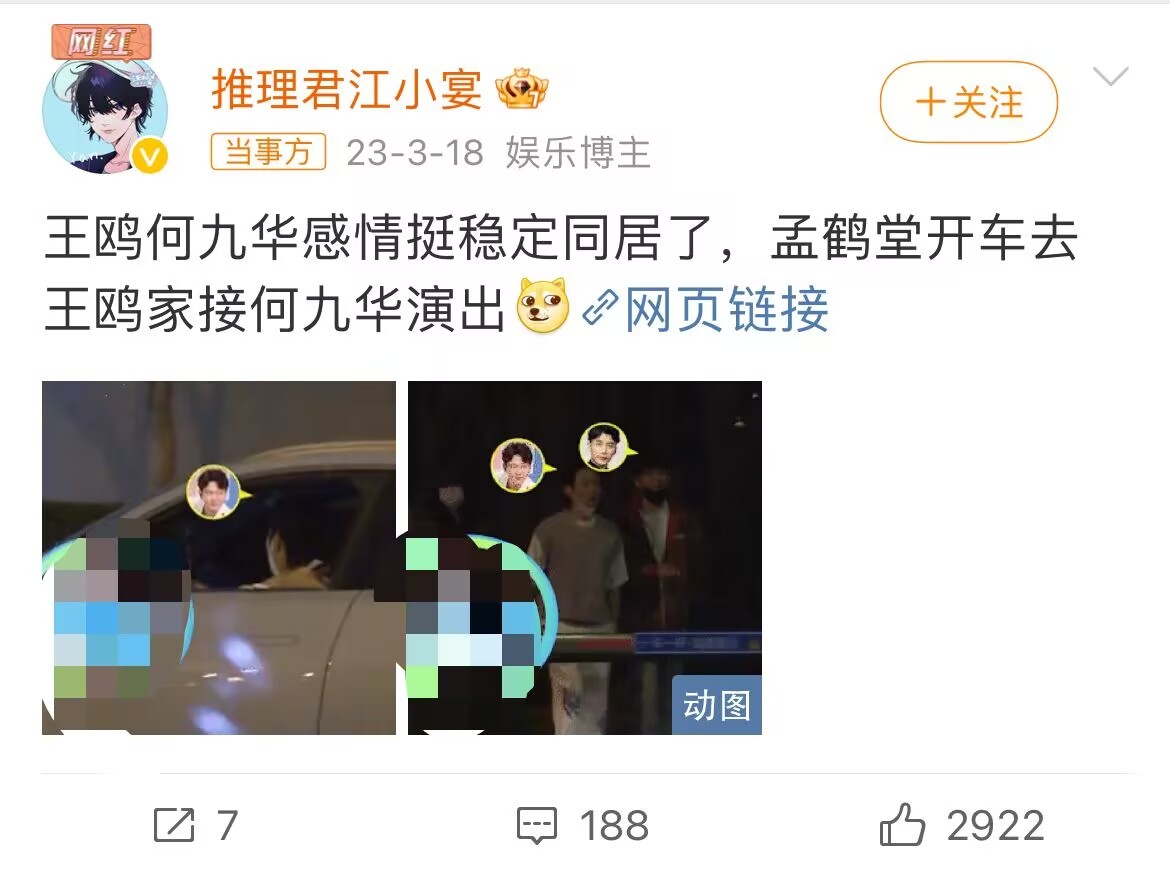Open the poster's anime avatar profile picture

point(104,113)
